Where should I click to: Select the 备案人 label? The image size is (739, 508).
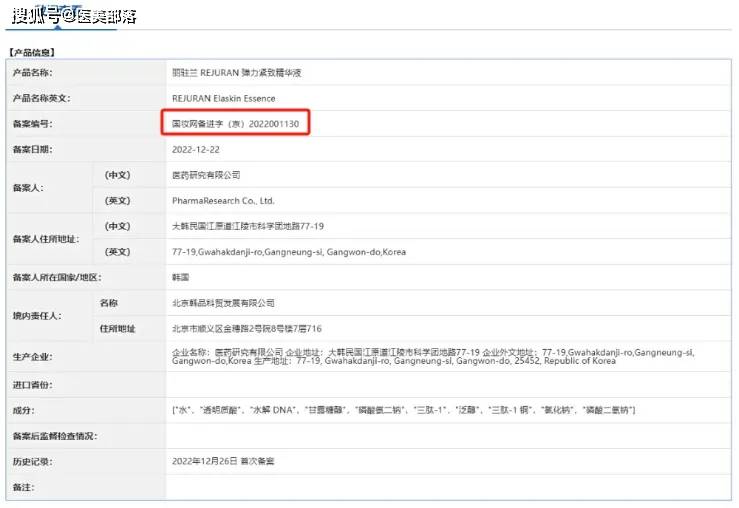[x=28, y=188]
